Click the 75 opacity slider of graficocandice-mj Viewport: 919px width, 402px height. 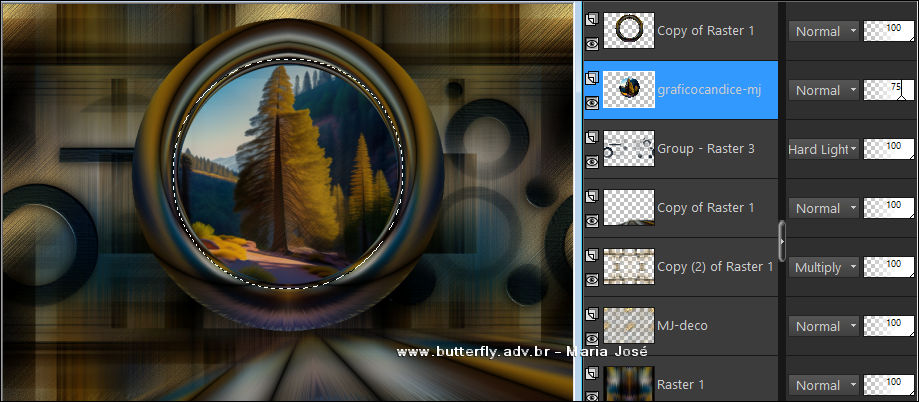[x=889, y=90]
